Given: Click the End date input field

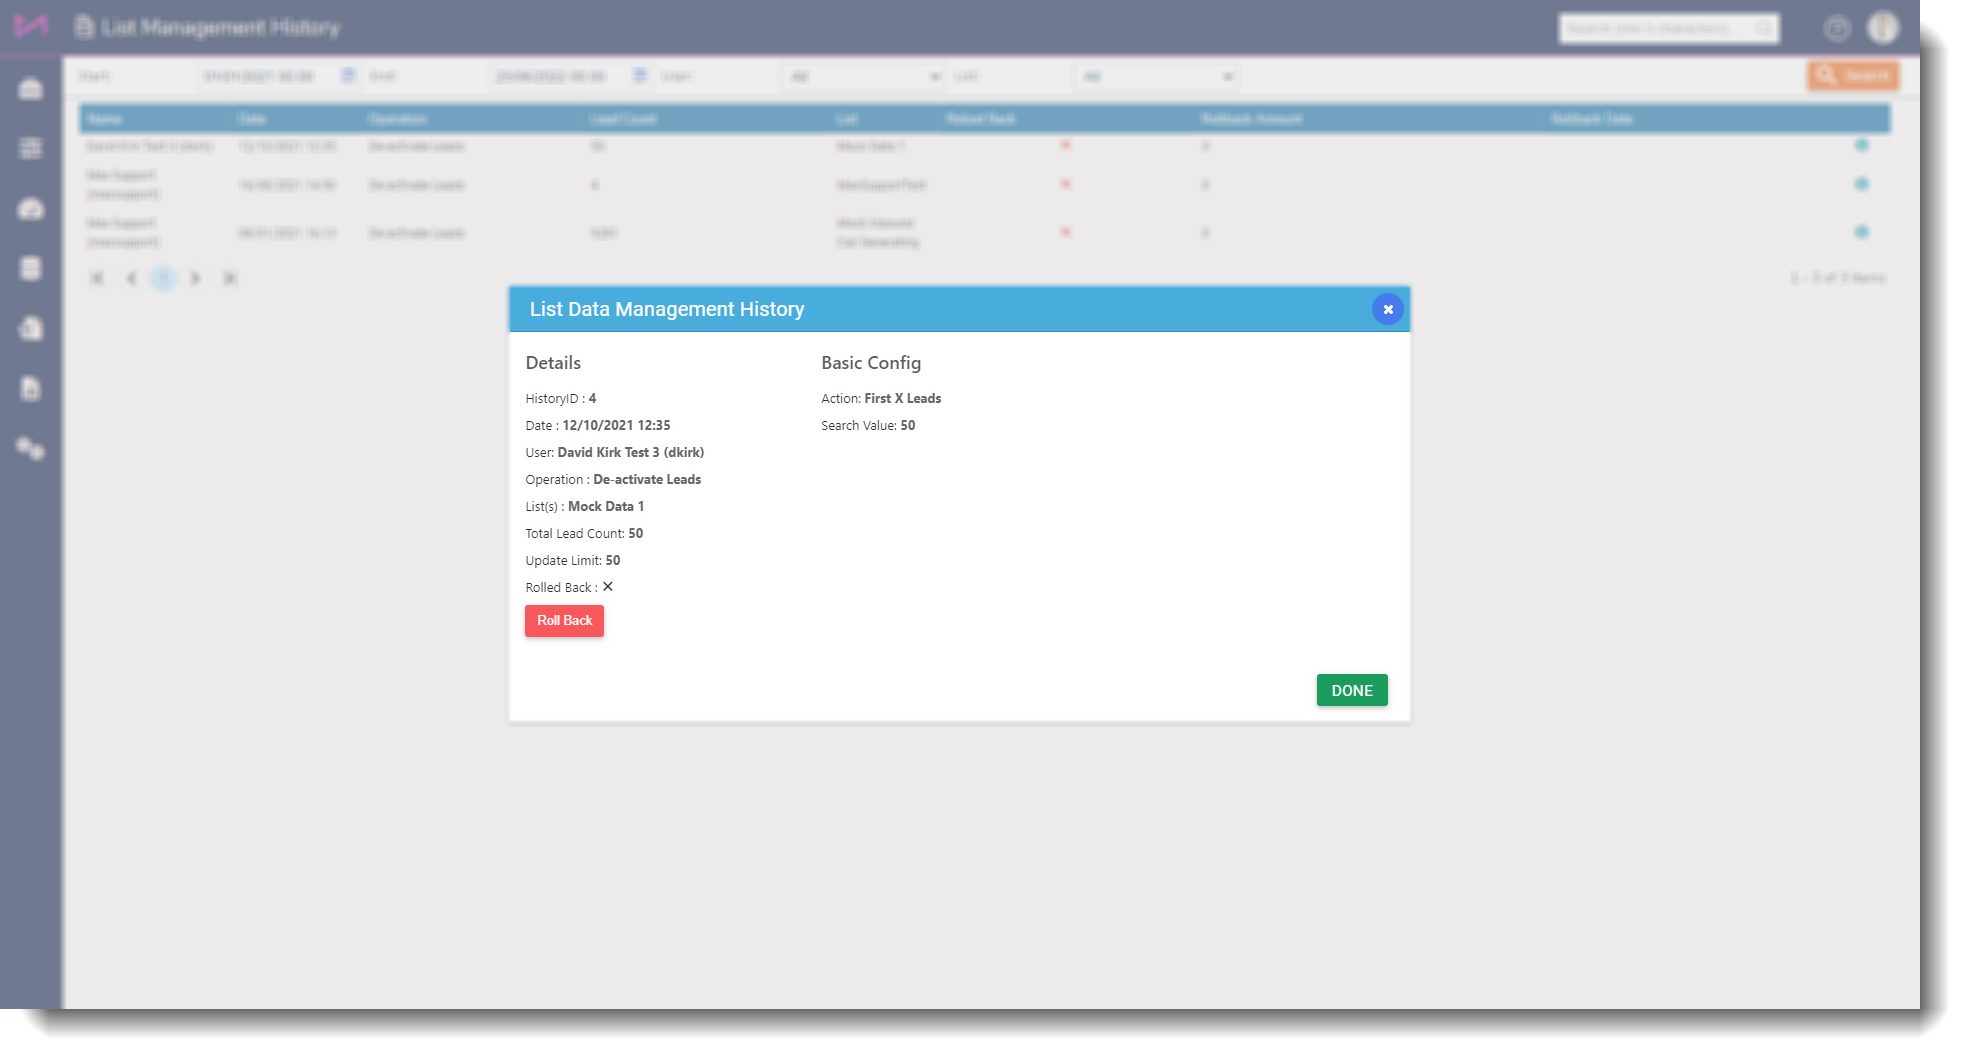Looking at the screenshot, I should tap(559, 76).
